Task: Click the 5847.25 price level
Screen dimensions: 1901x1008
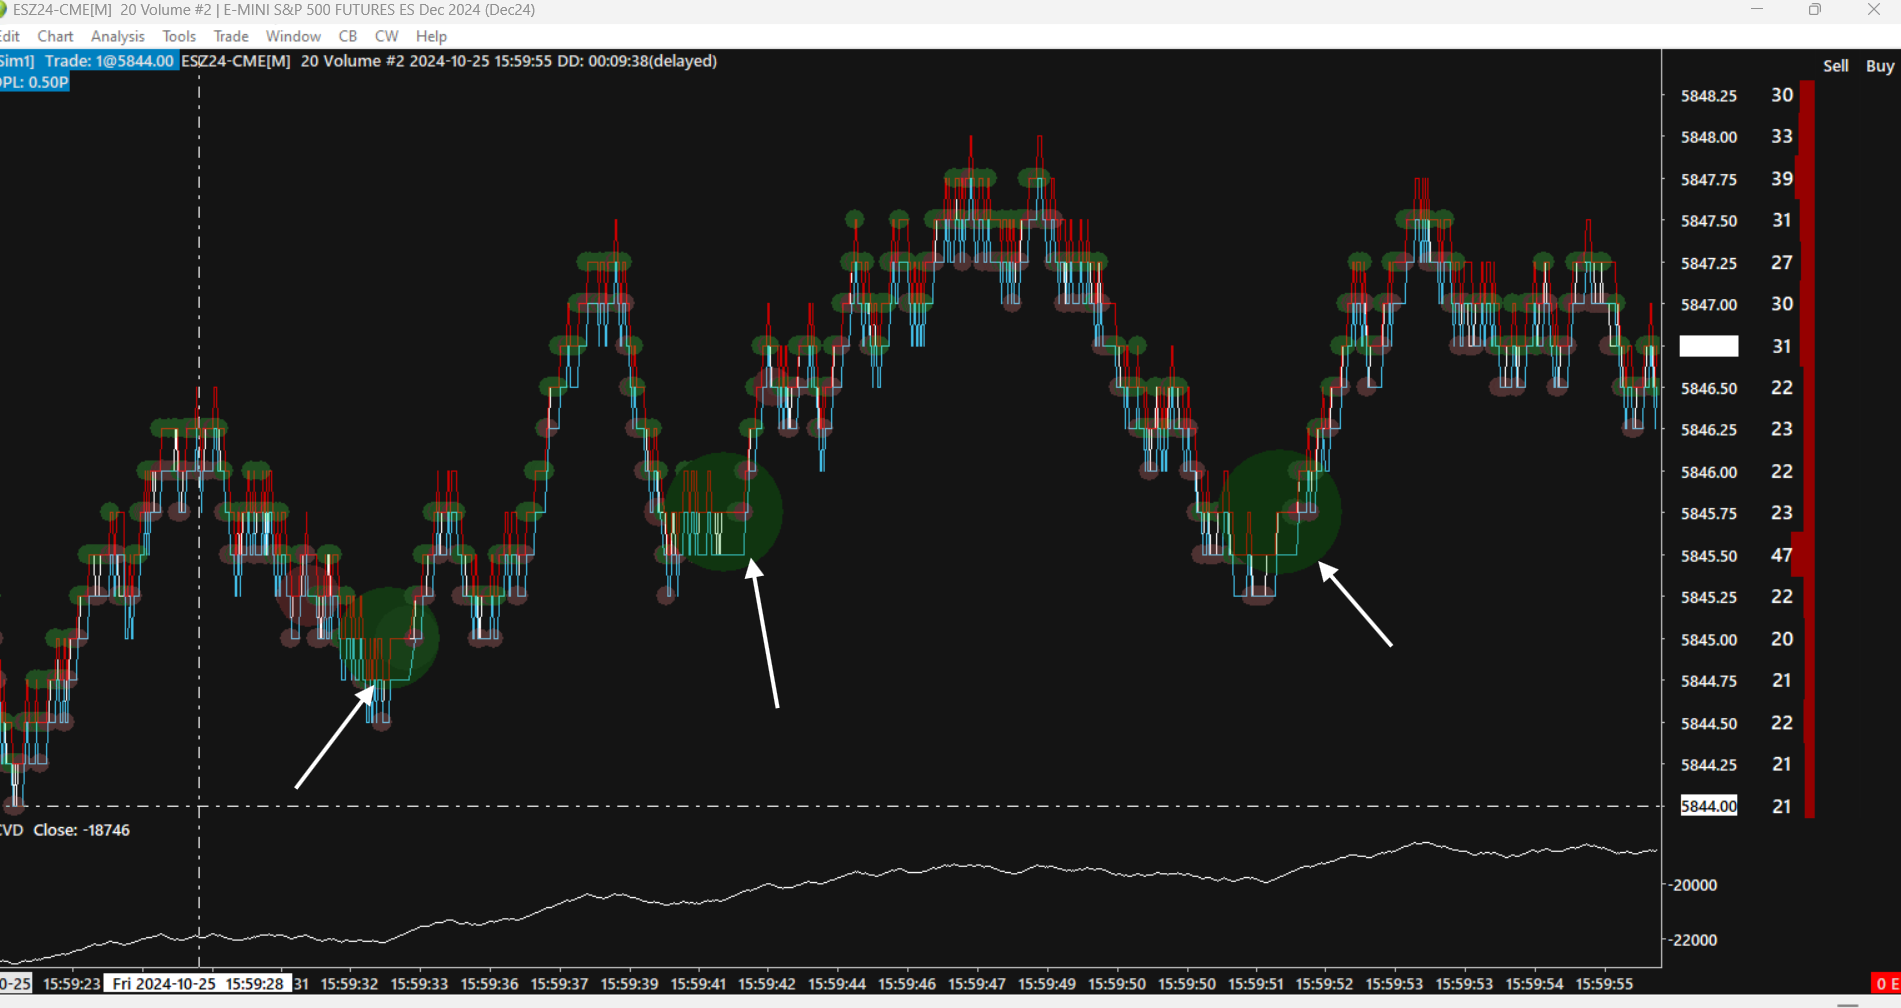Action: (1709, 263)
